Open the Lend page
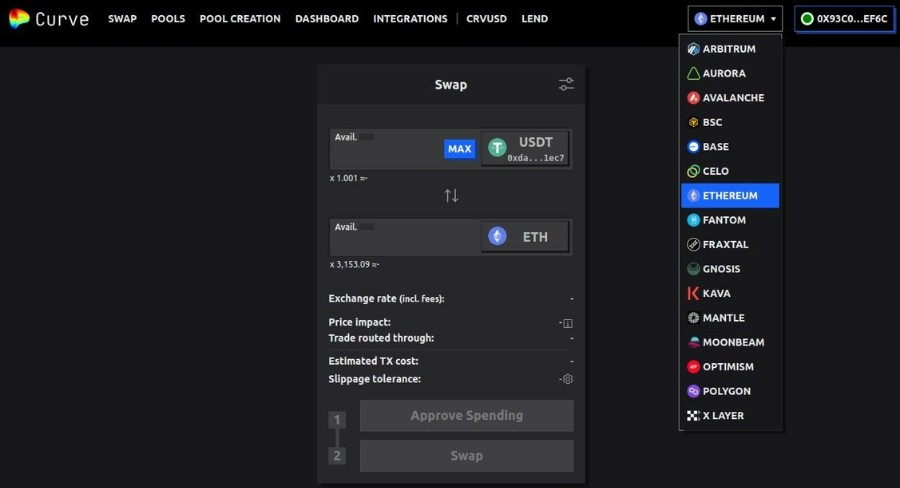The height and width of the screenshot is (488, 900). pyautogui.click(x=534, y=19)
